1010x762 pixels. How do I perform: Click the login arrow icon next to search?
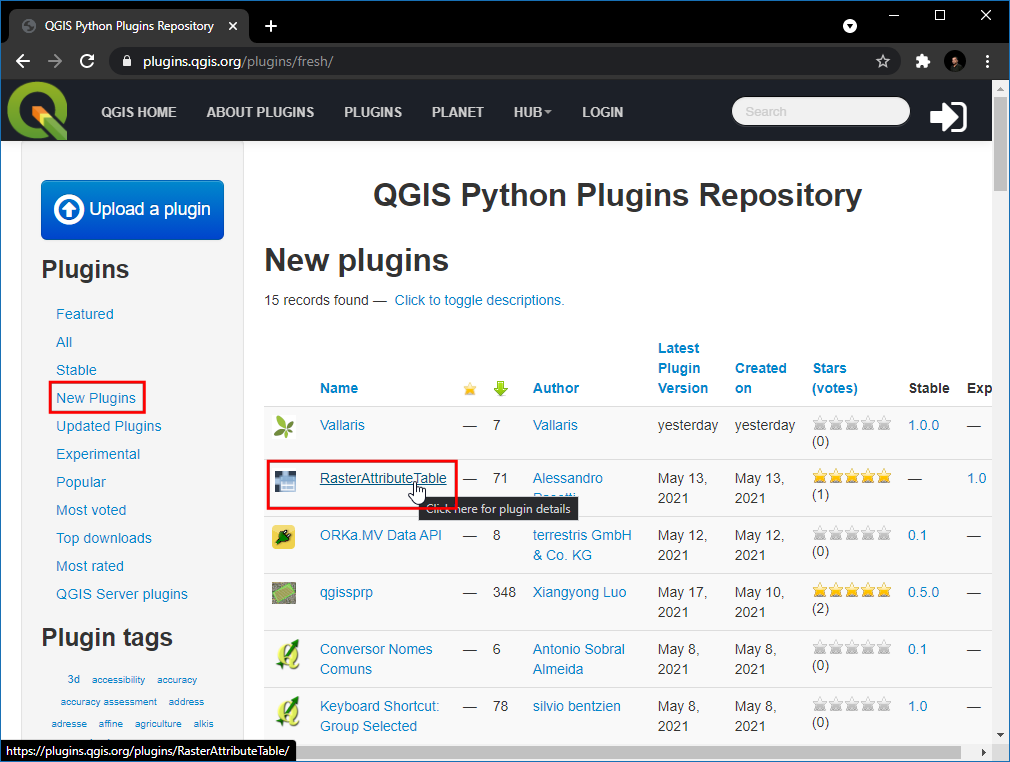[947, 116]
